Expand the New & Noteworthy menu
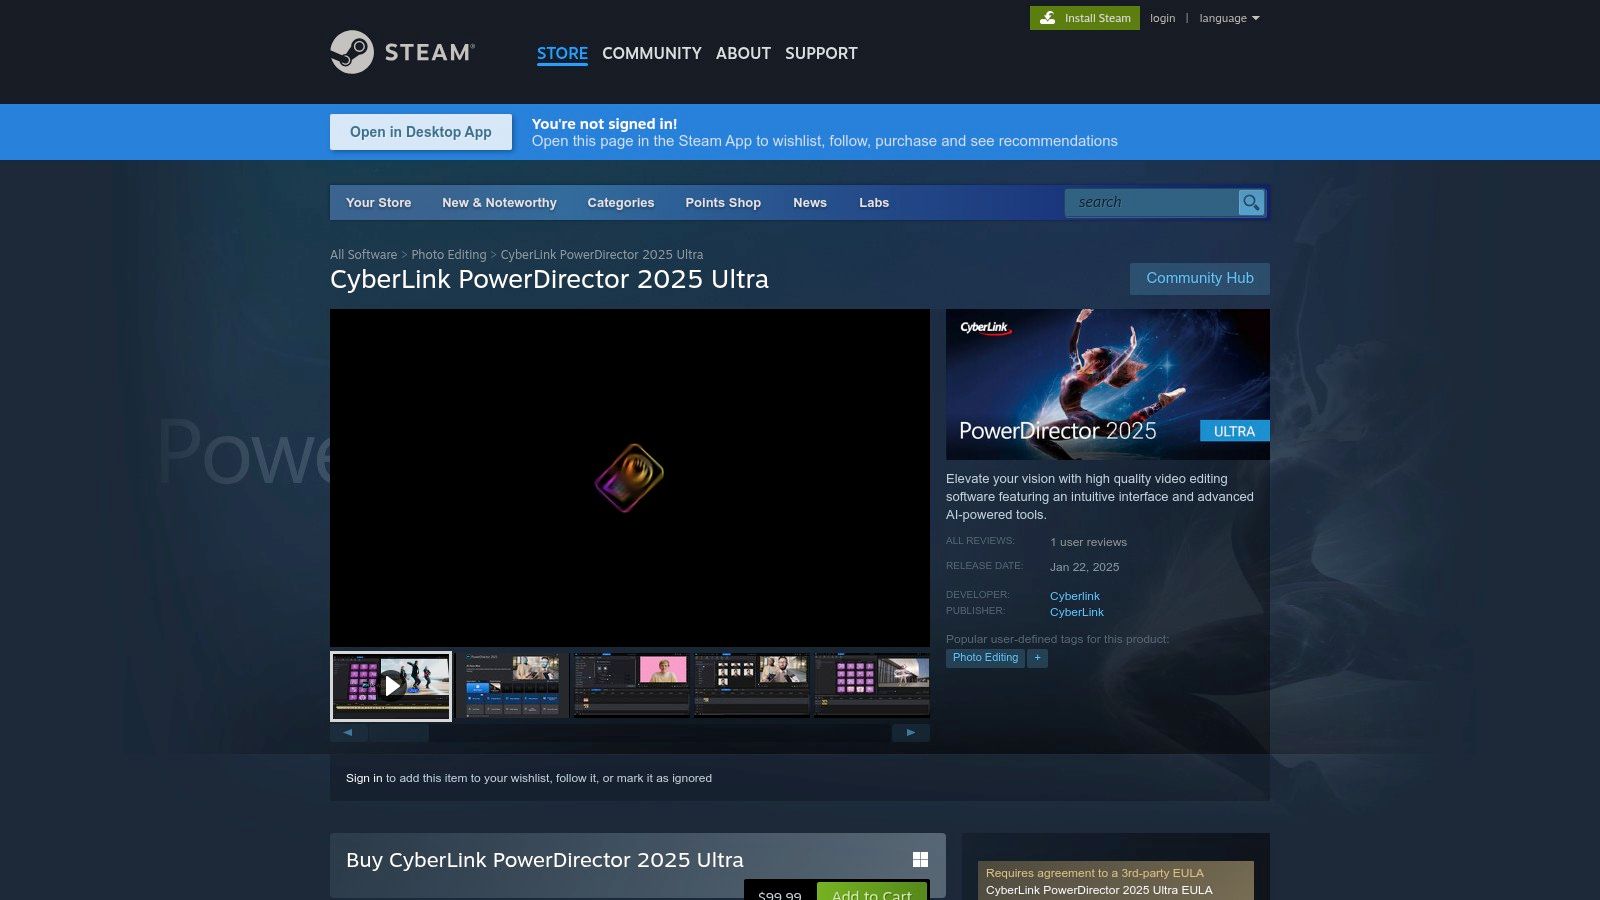The height and width of the screenshot is (900, 1600). pyautogui.click(x=499, y=203)
